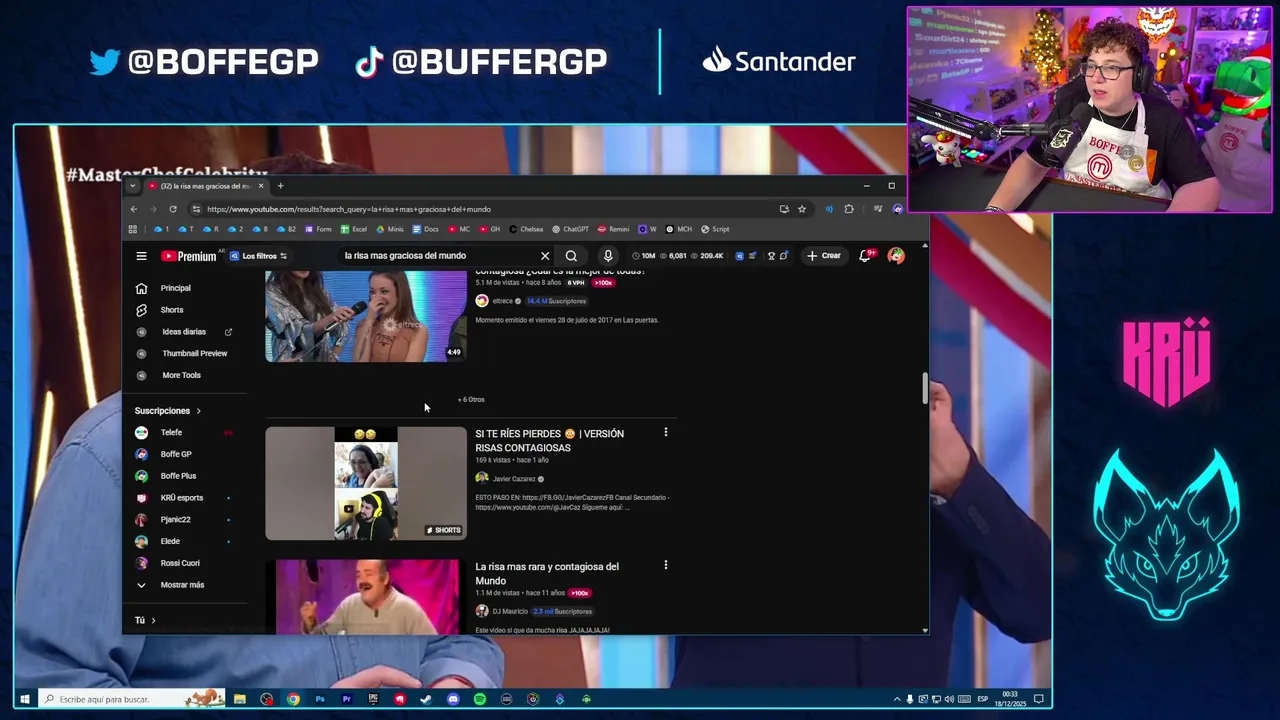Click the YouTube Premium logo
1280x720 pixels.
(188, 256)
